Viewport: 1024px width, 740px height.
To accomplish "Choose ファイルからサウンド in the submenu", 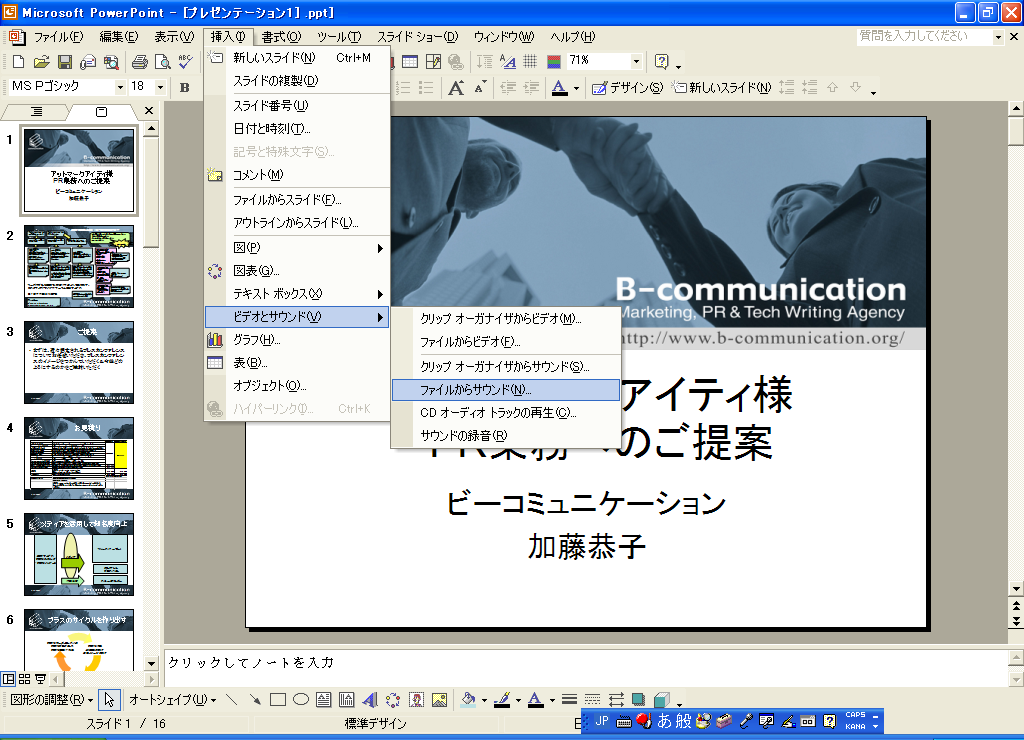I will click(x=476, y=390).
